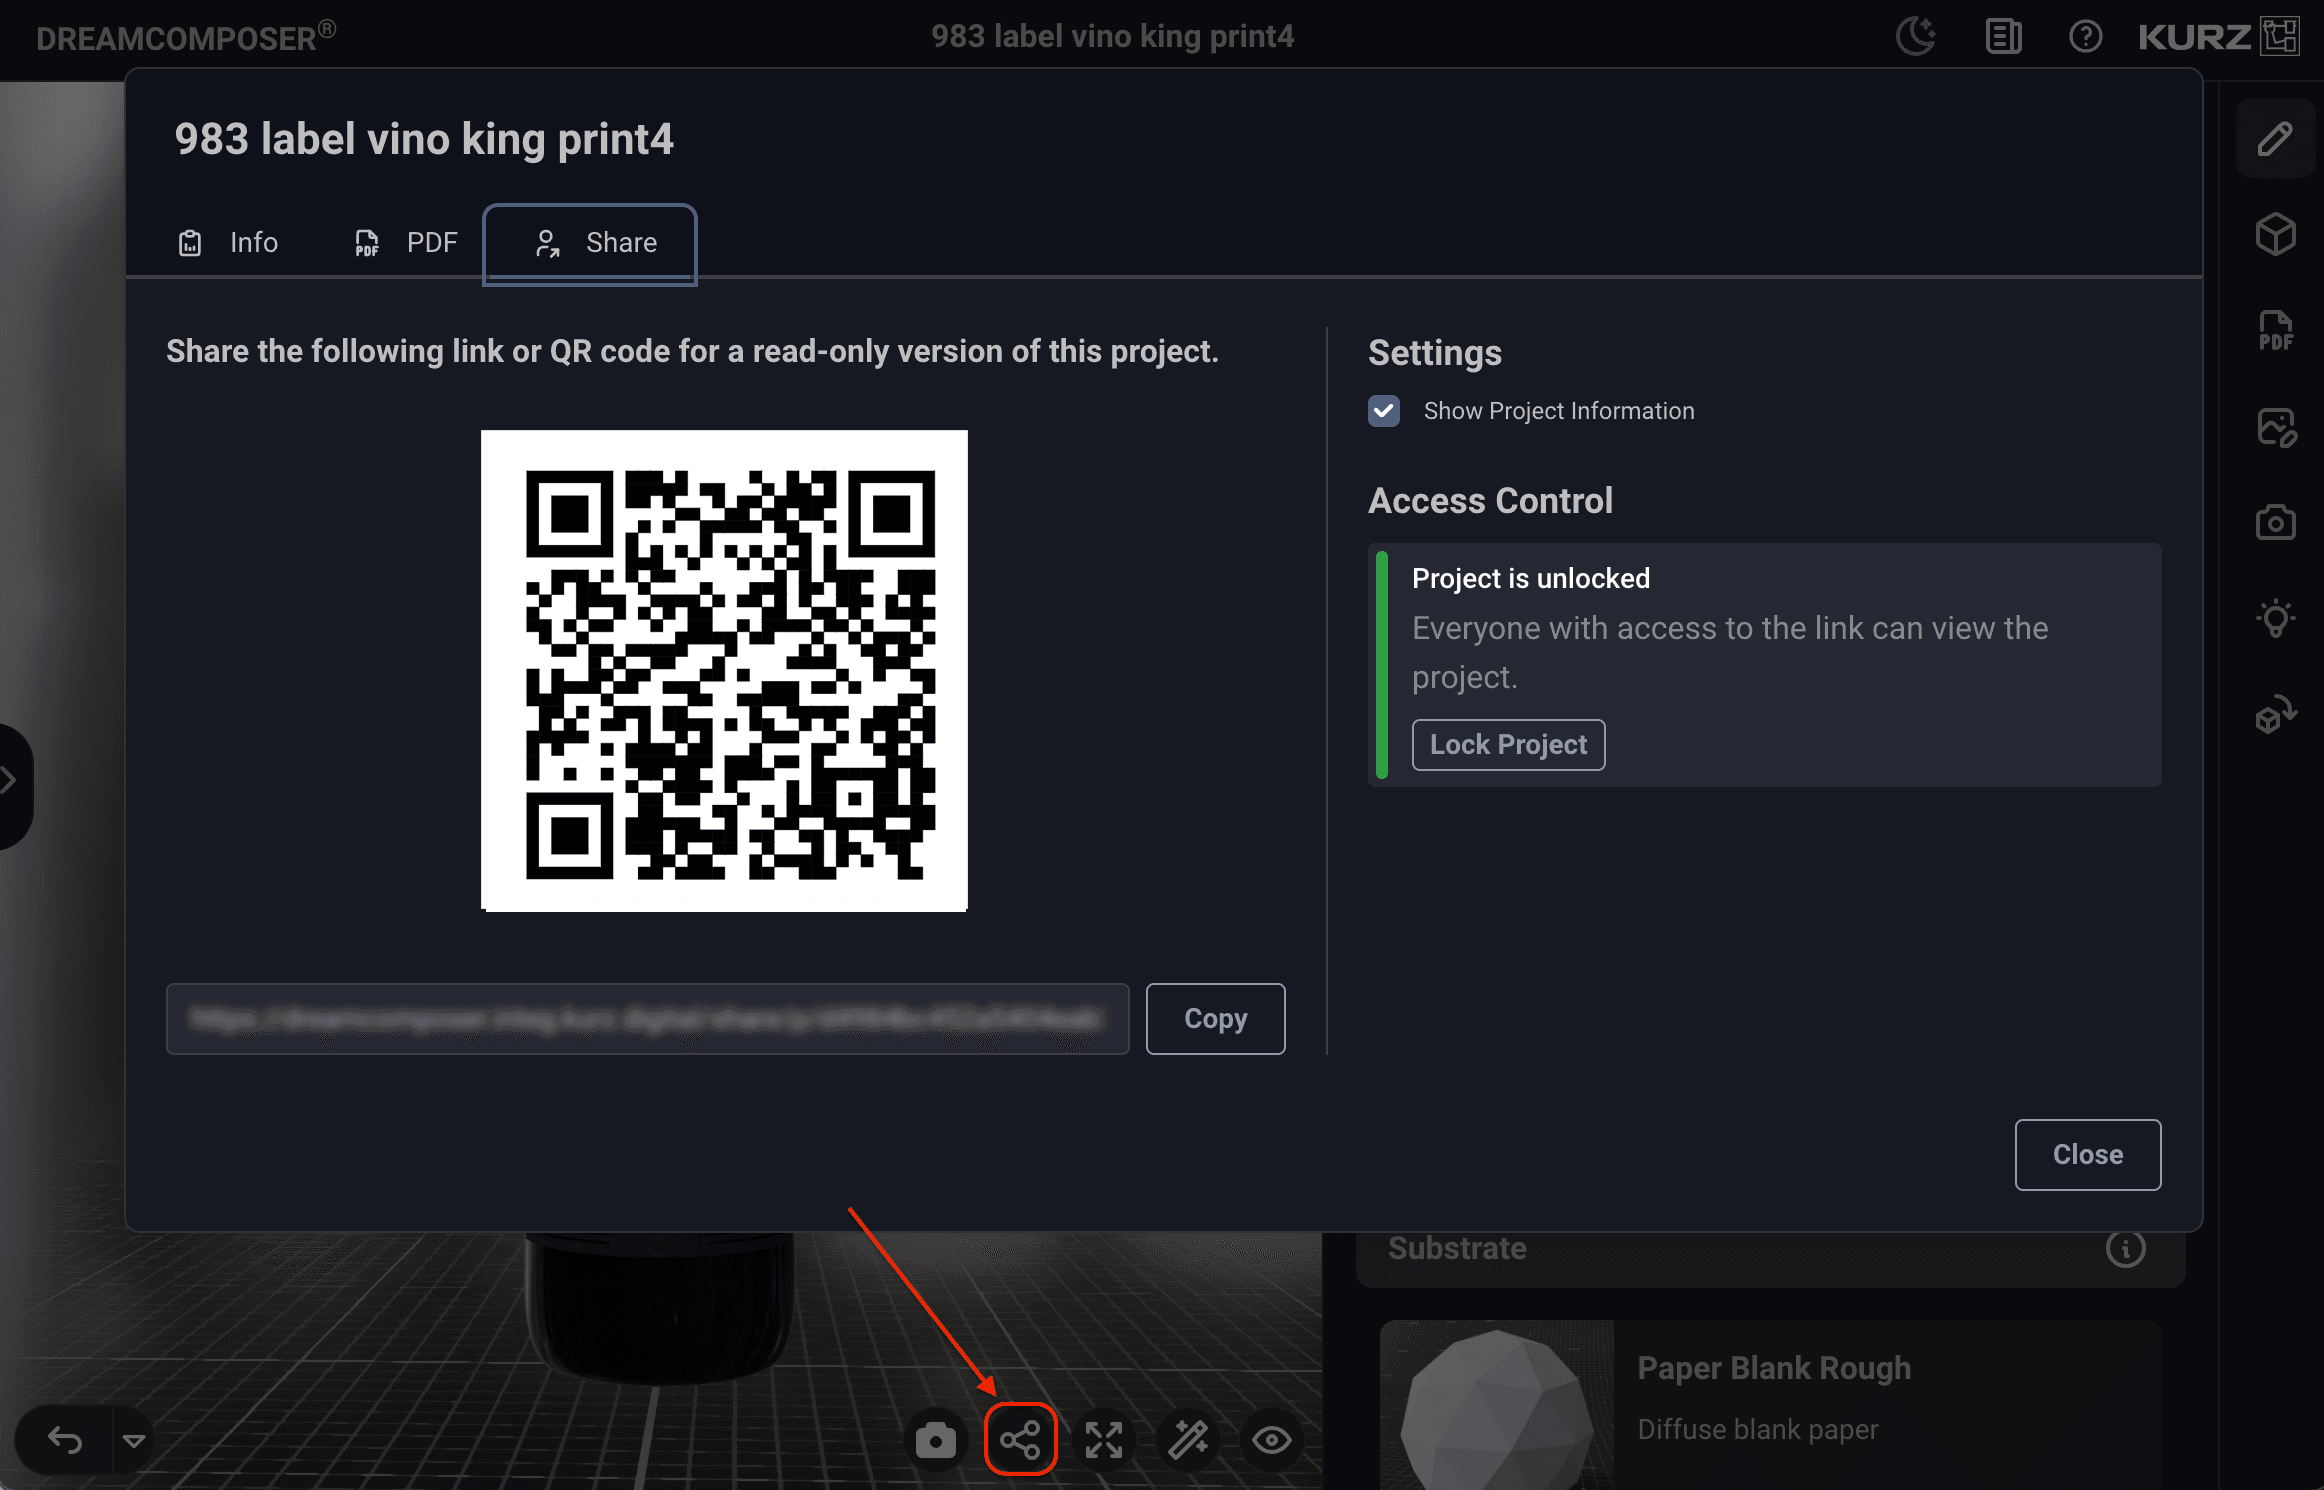Click the DREAMCOMPOSER logo text
Screen dimensions: 2324x1490
click(x=186, y=37)
